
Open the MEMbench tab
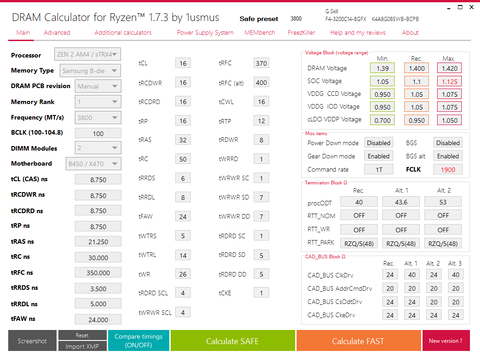point(260,33)
